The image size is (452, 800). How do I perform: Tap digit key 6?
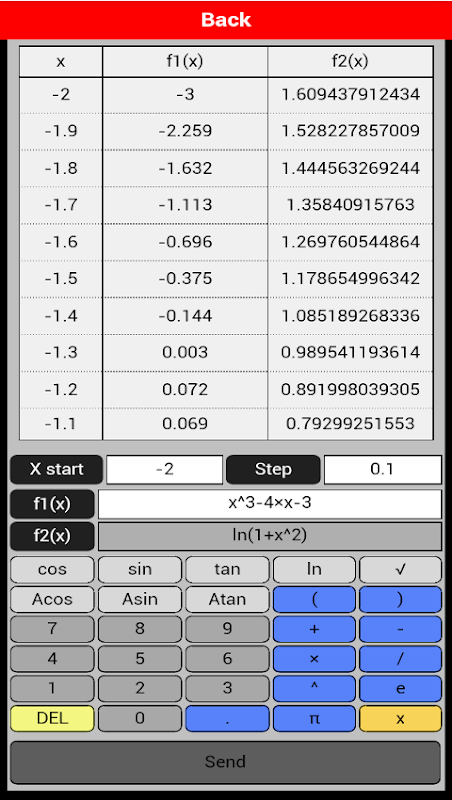(x=227, y=659)
